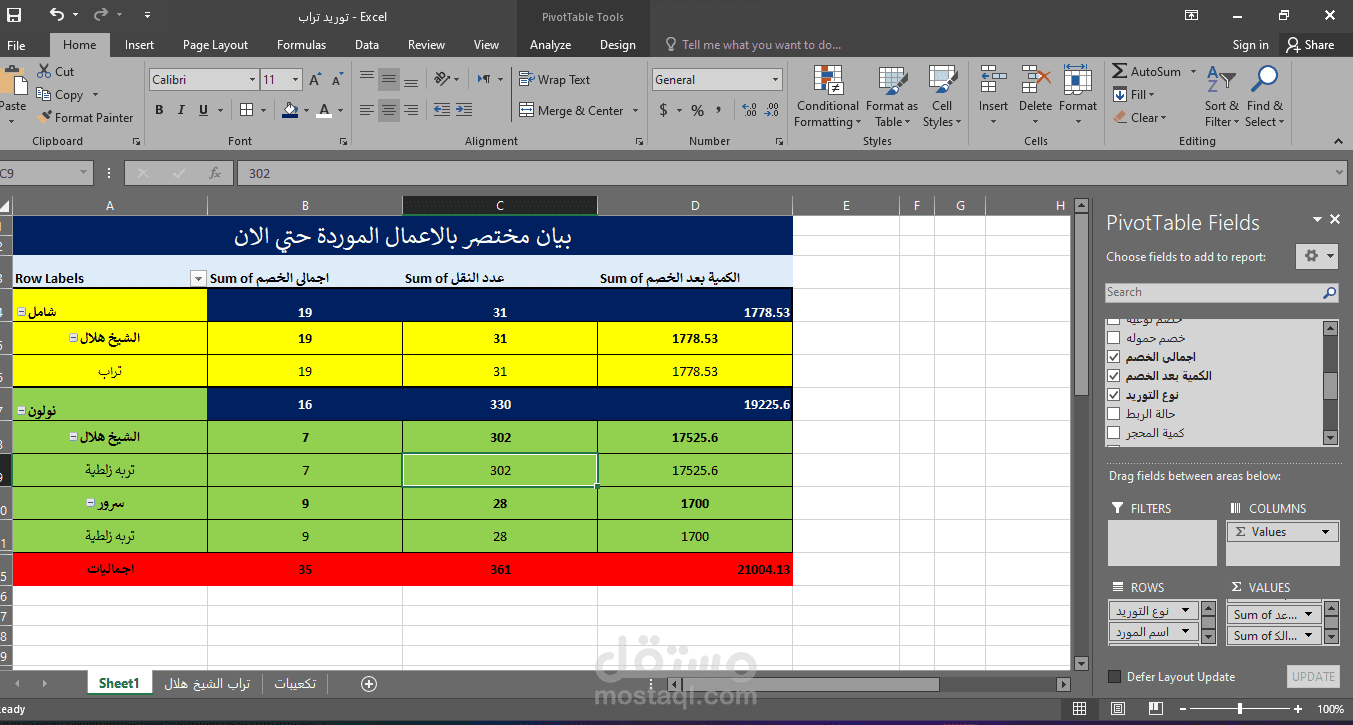Open the Row Labels filter dropdown
This screenshot has height=725, width=1353.
click(197, 279)
